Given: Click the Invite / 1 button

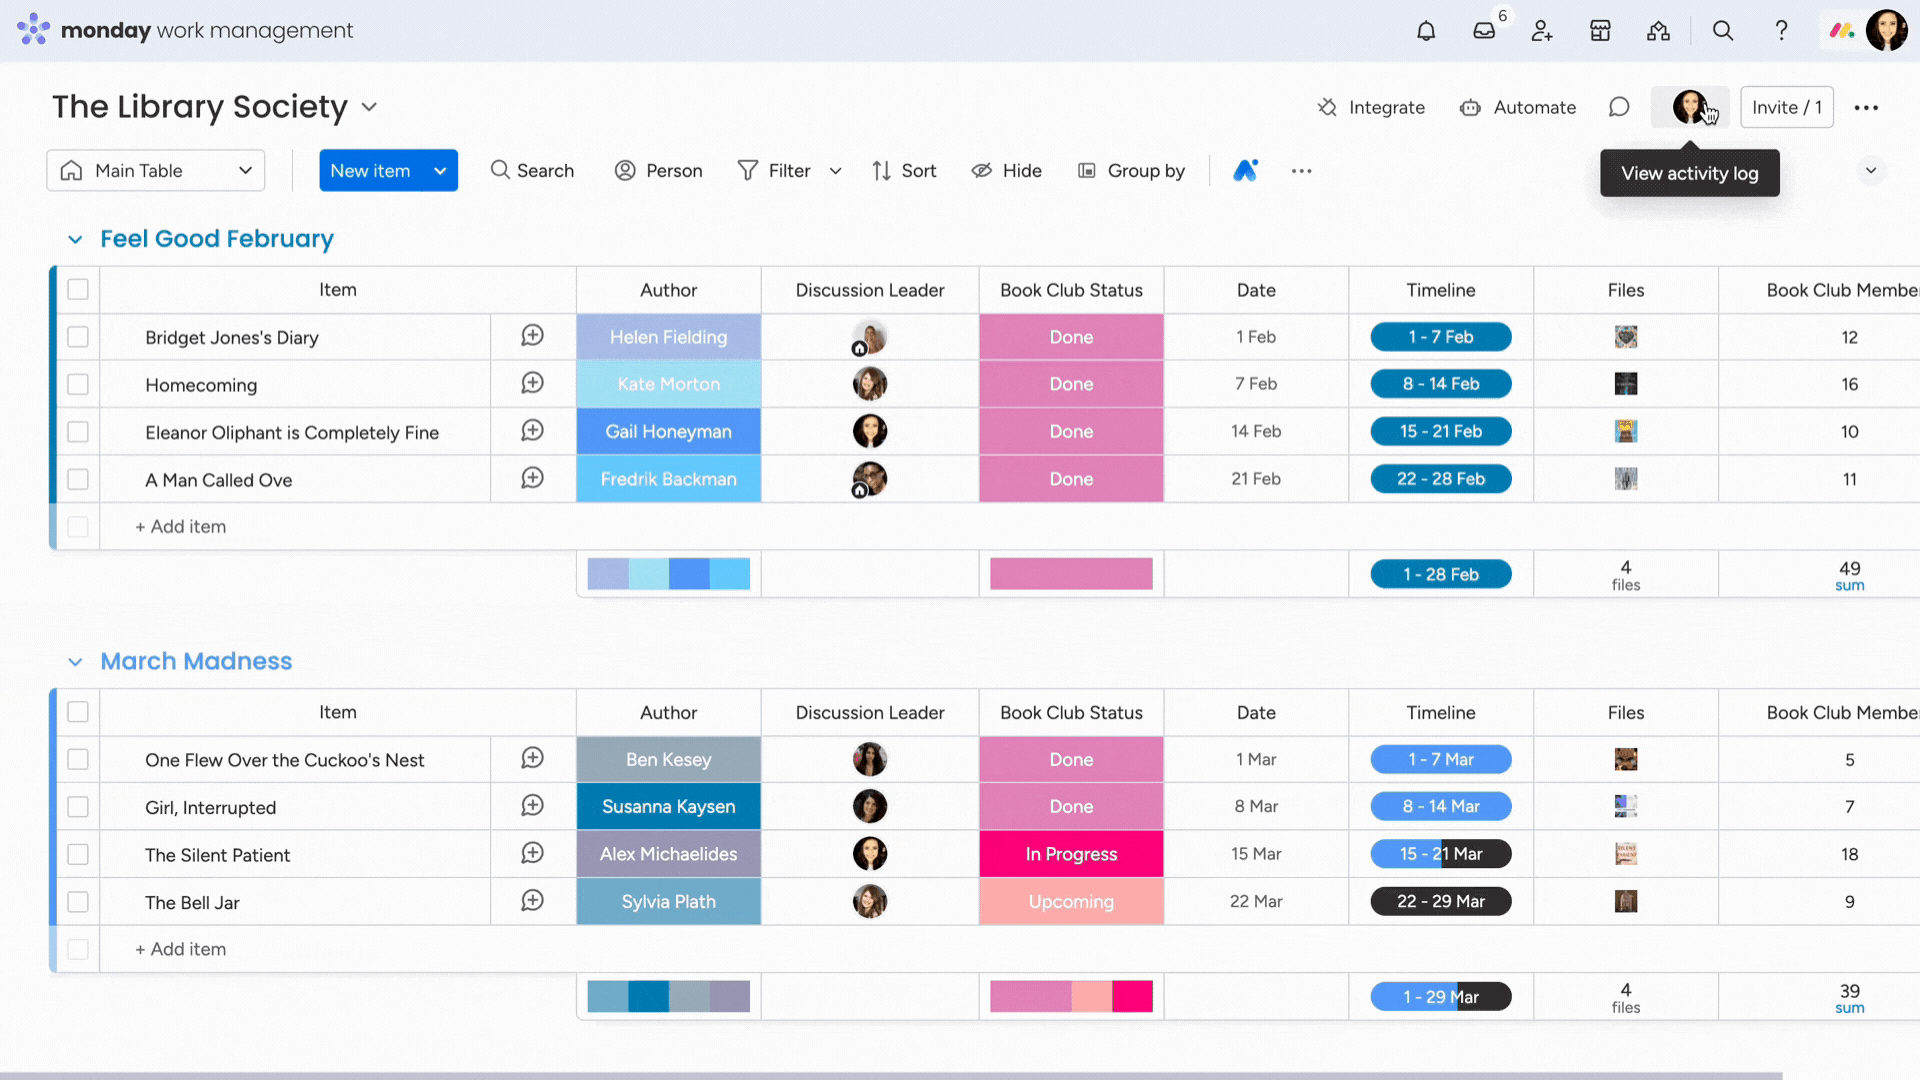Looking at the screenshot, I should [1786, 107].
